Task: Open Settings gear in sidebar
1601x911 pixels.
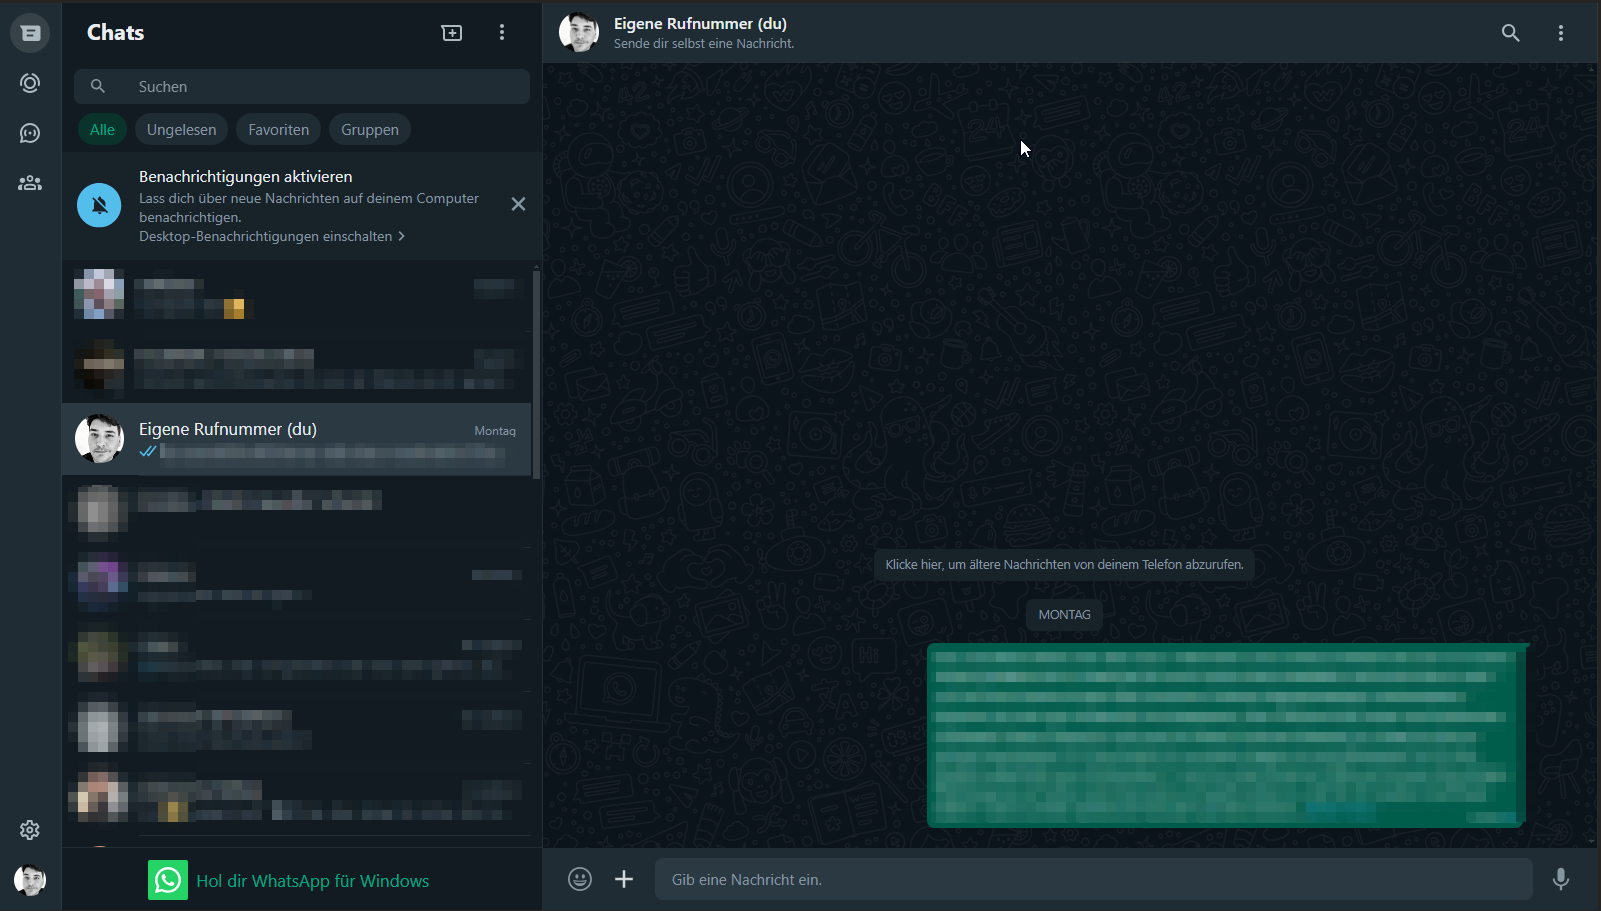Action: 30,830
